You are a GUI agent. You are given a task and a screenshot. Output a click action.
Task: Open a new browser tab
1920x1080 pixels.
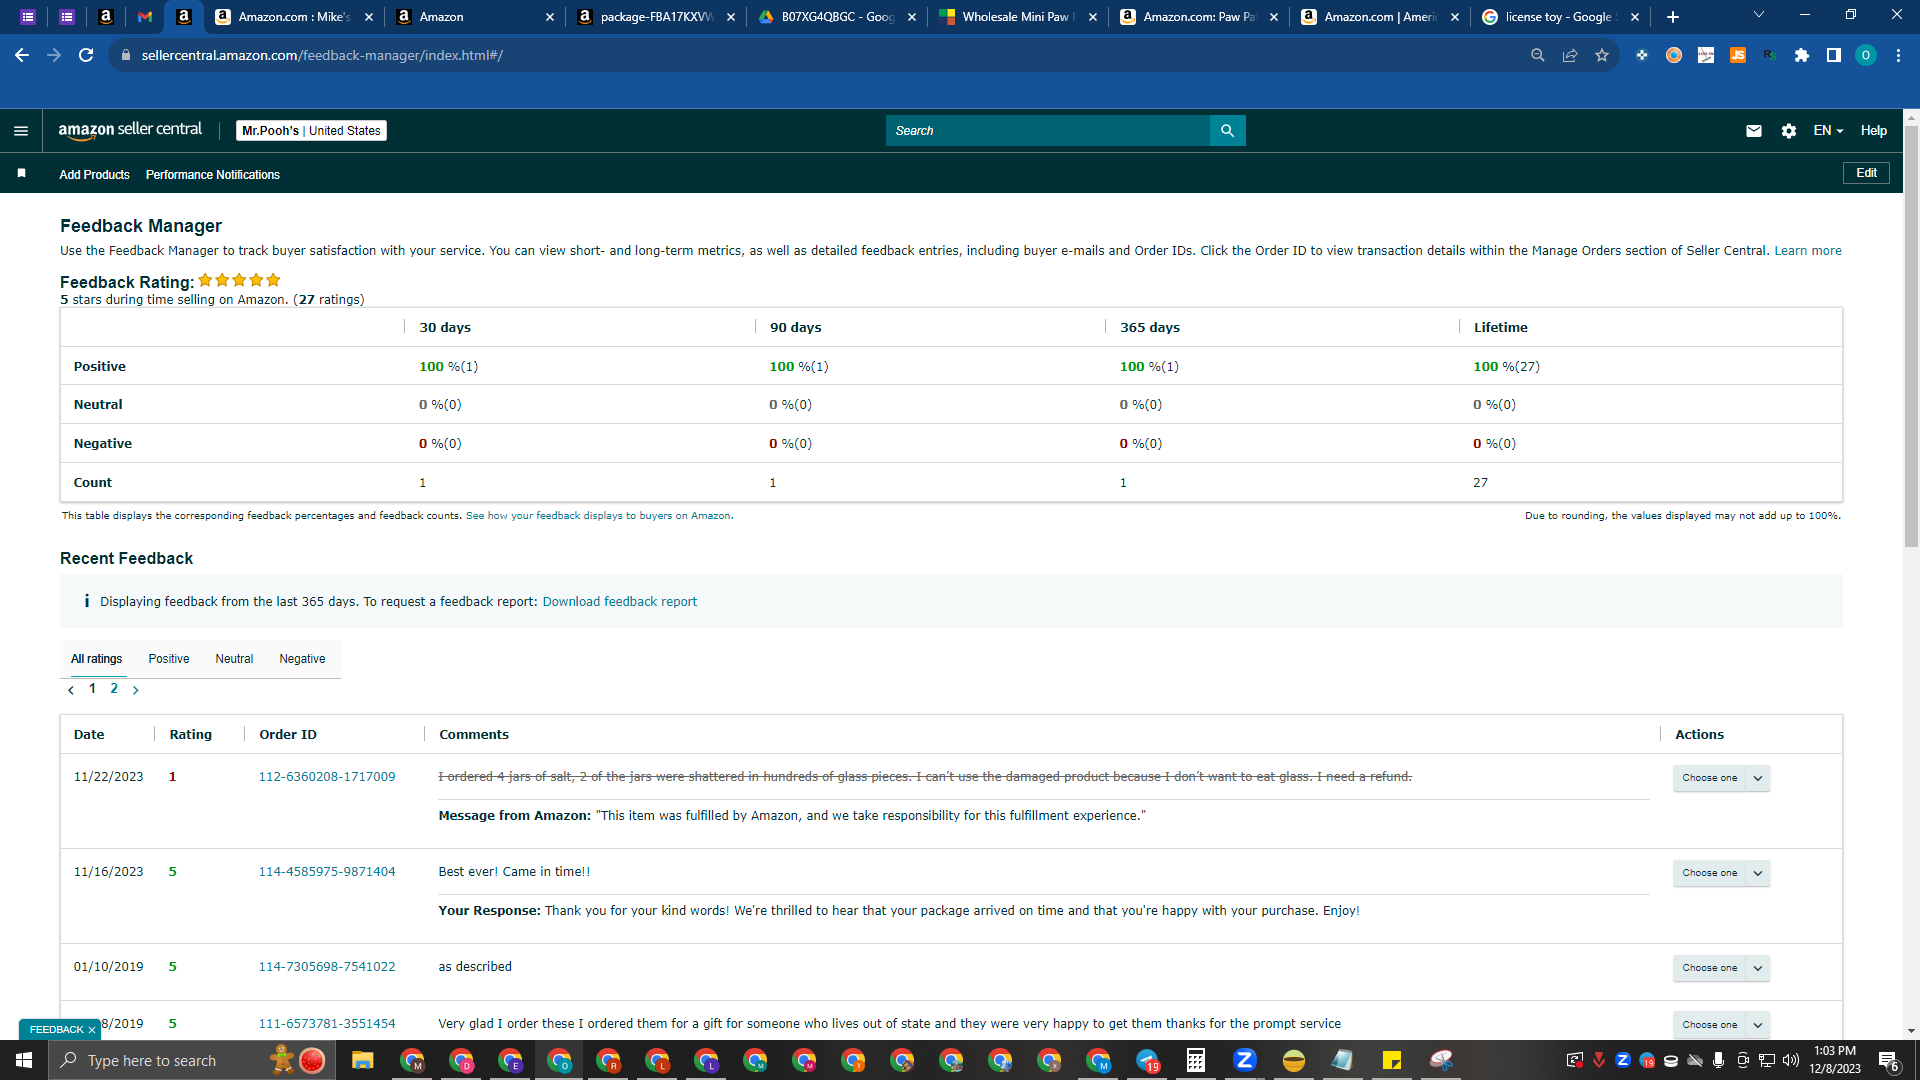1673,17
